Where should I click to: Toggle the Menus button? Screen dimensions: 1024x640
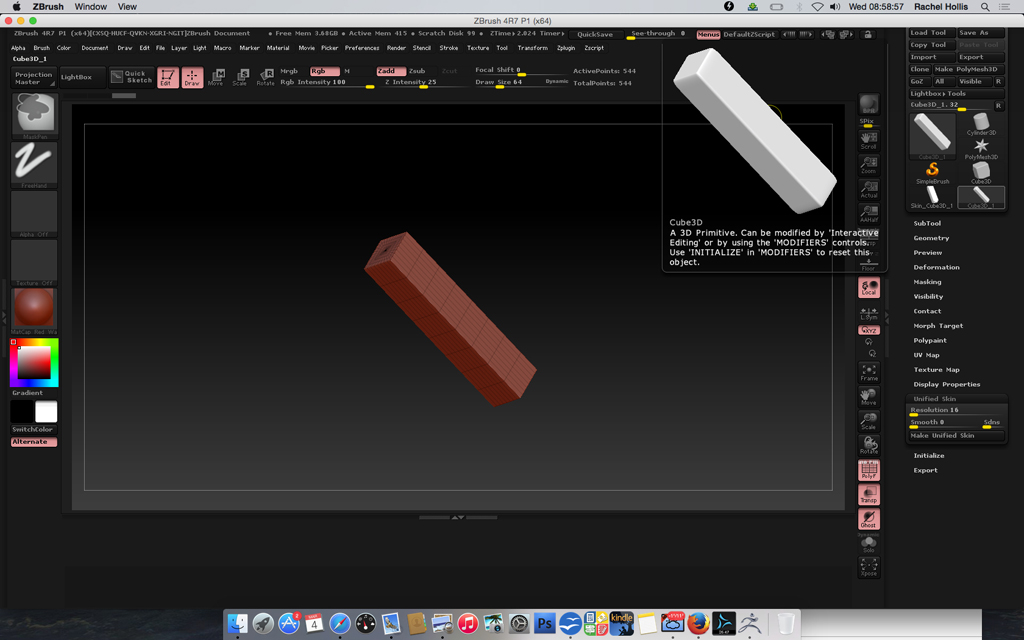pos(708,35)
